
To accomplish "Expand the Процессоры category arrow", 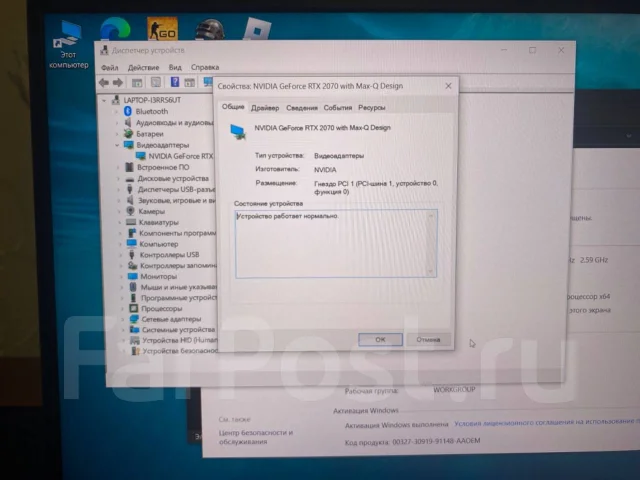I will tap(122, 308).
